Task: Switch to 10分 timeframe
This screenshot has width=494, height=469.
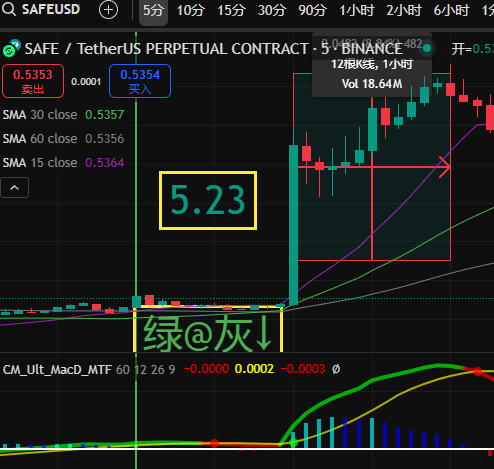Action: 190,11
